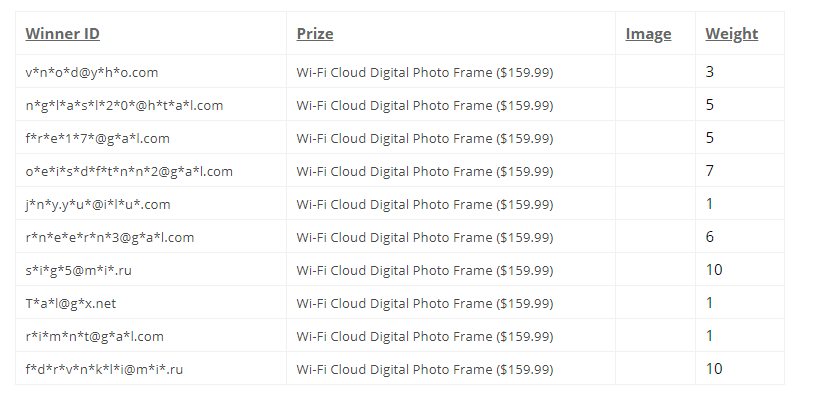Select the j*n*y.y*u*@i*l*u*.com winner ID

coord(98,204)
